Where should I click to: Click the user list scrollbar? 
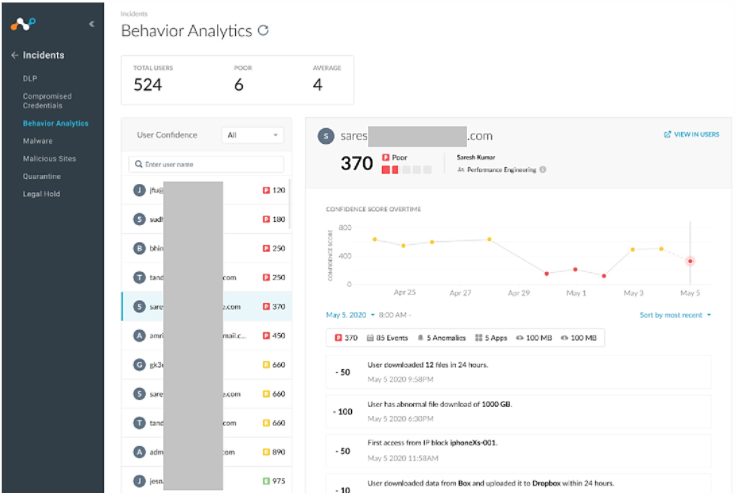point(290,203)
